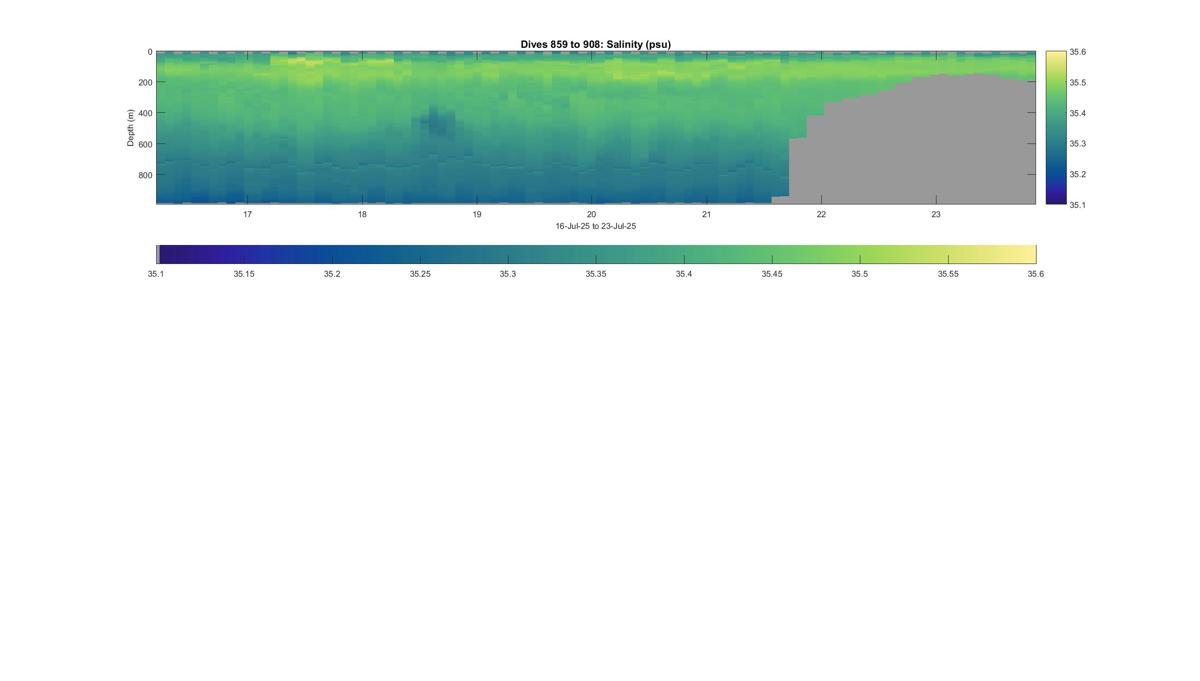Select the Depth (m) y-axis label
This screenshot has height=681, width=1200.
131,128
